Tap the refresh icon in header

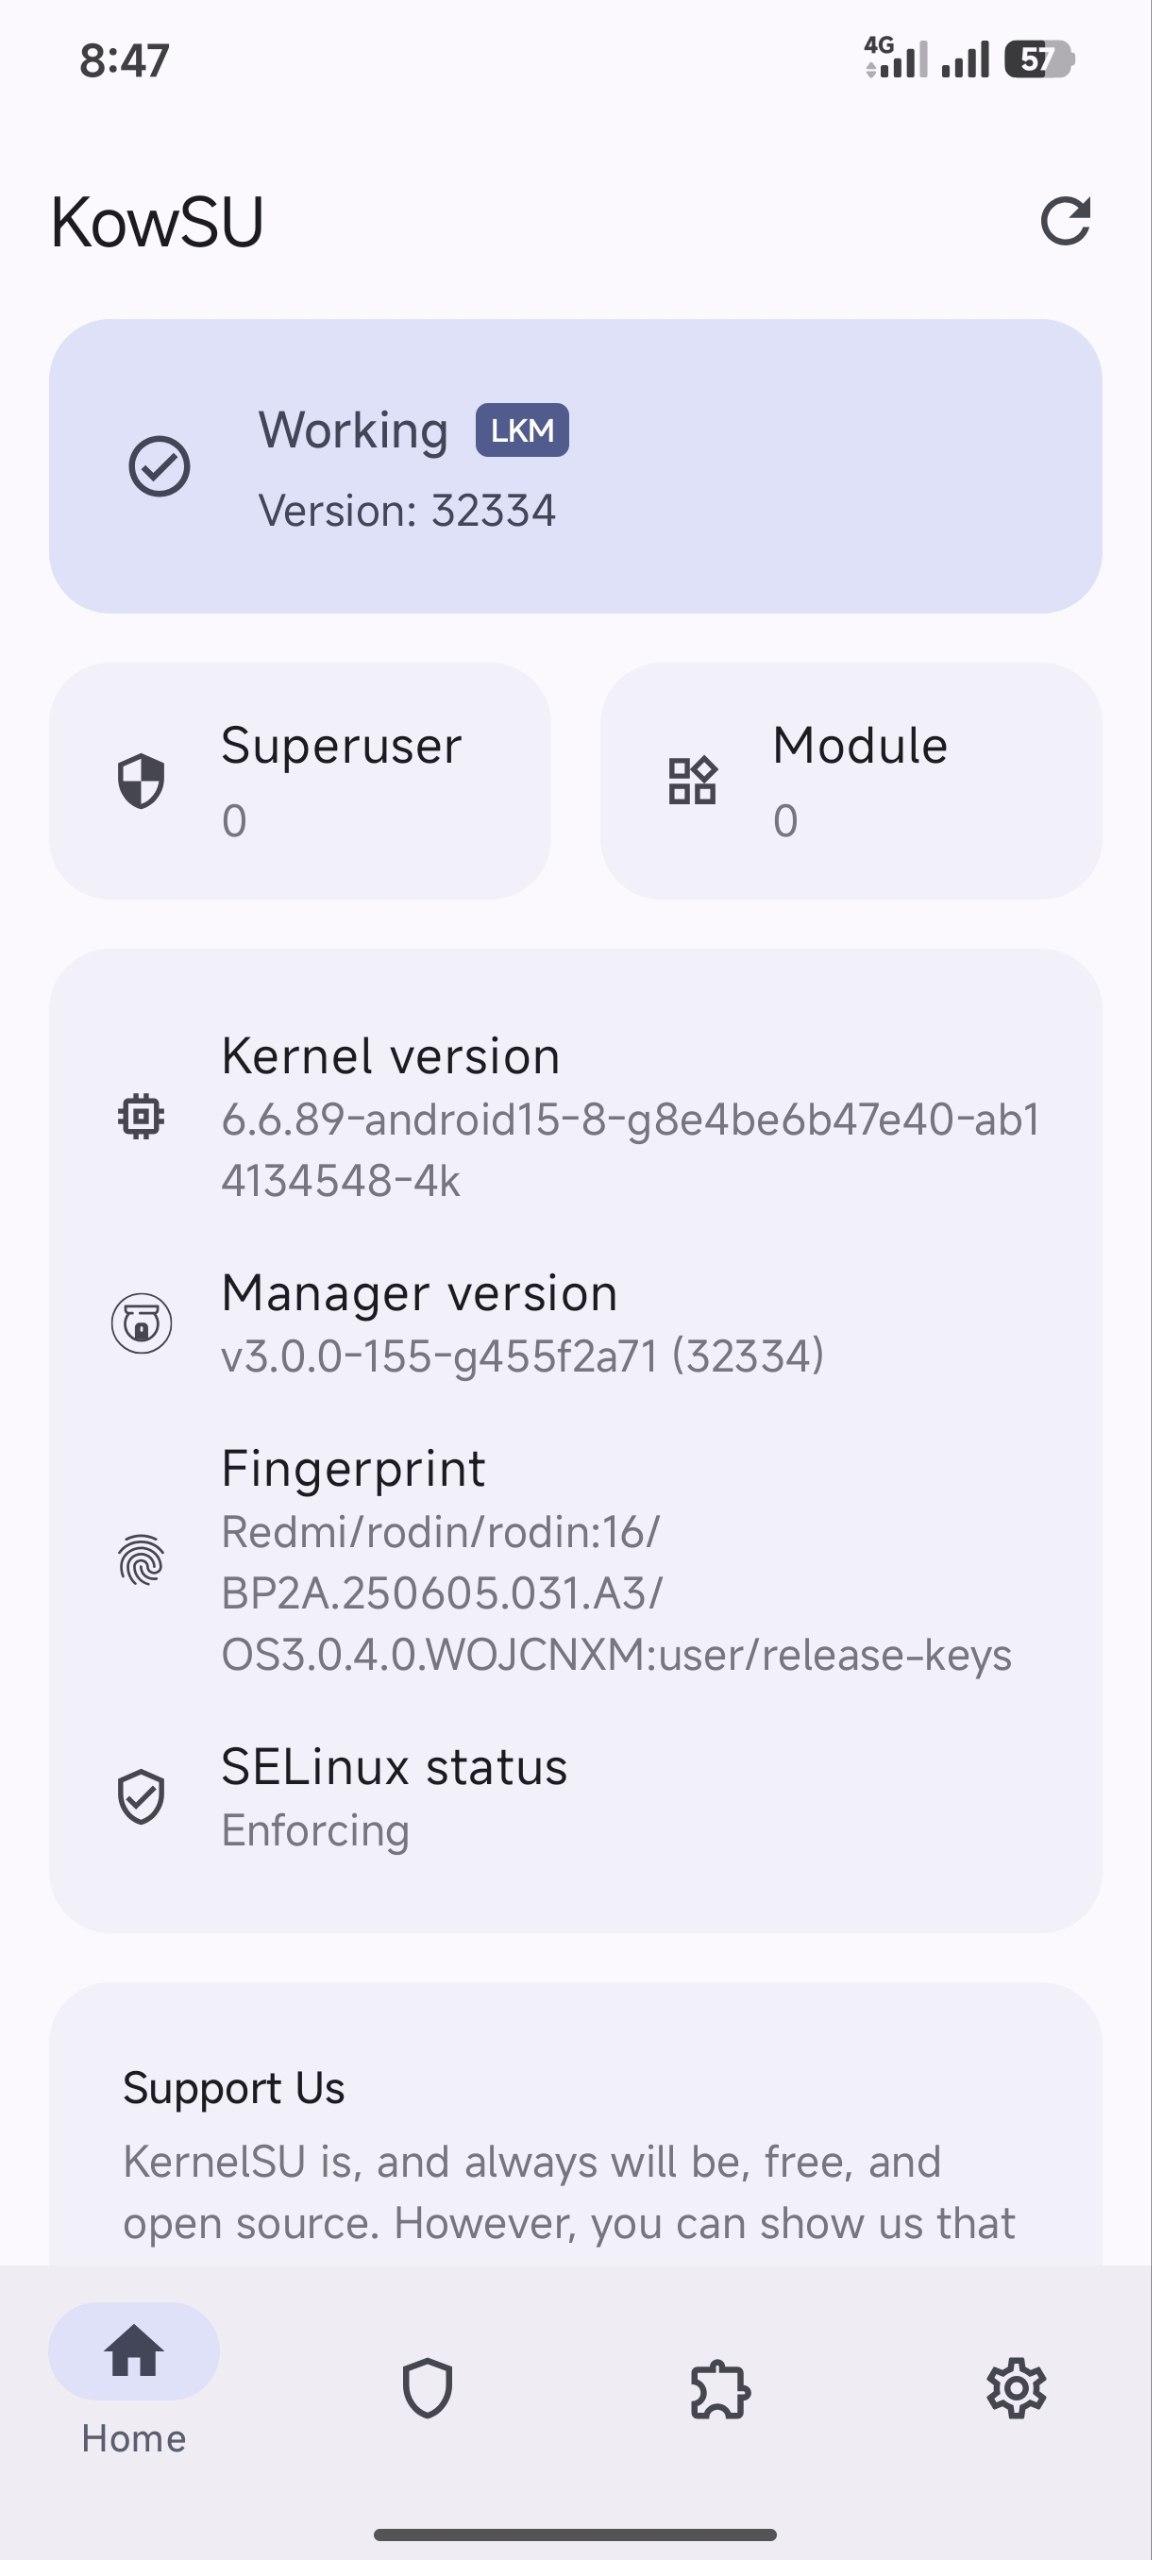1065,221
